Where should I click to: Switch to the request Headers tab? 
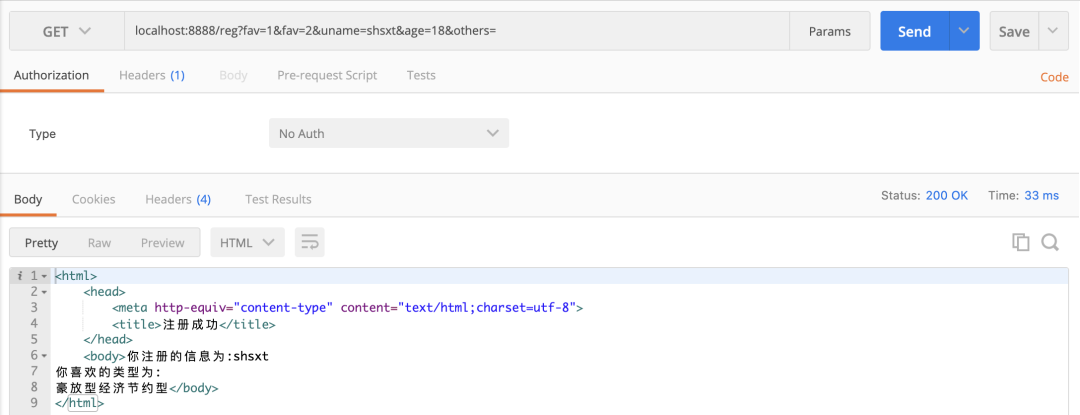coord(151,75)
